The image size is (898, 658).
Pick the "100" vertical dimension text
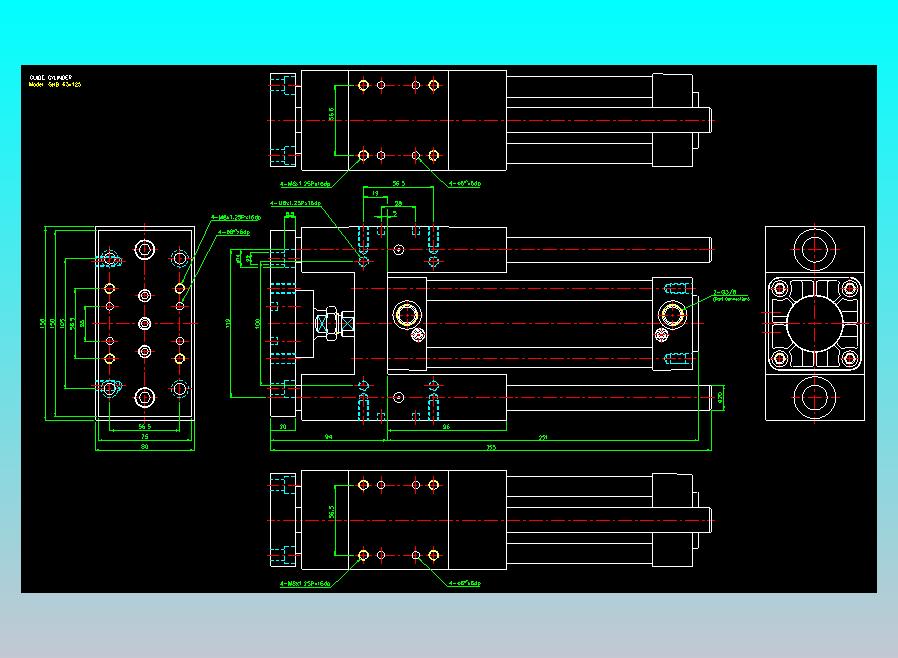pyautogui.click(x=257, y=324)
